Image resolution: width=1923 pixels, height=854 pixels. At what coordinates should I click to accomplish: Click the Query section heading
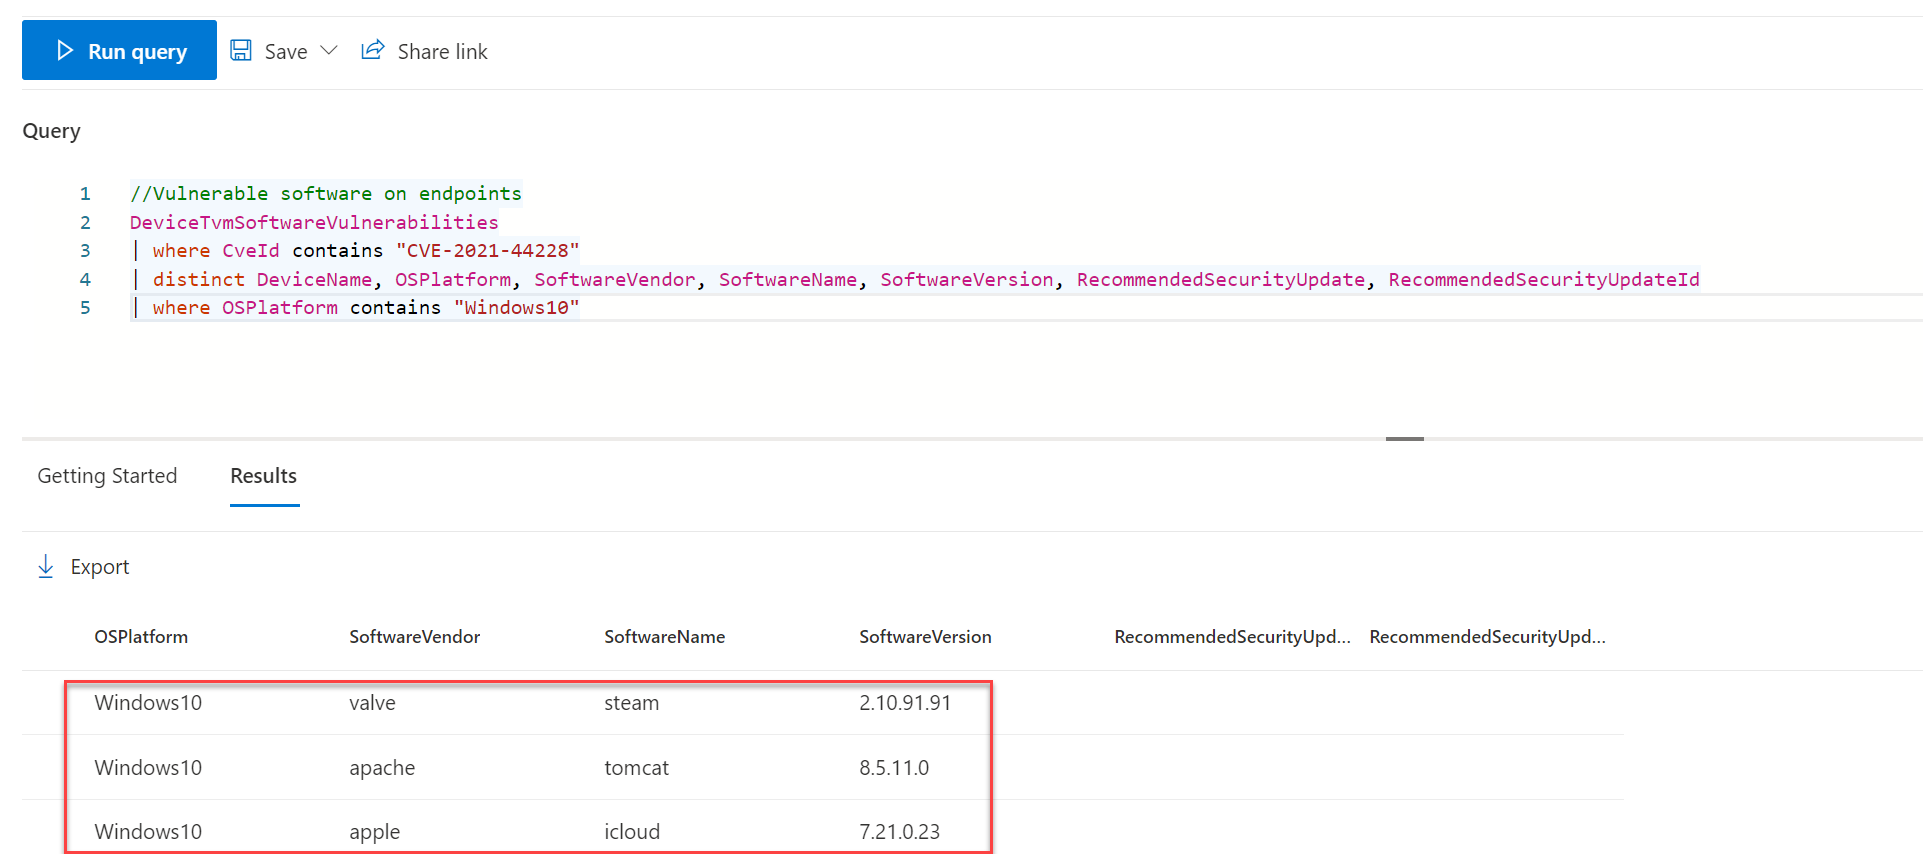tap(51, 131)
